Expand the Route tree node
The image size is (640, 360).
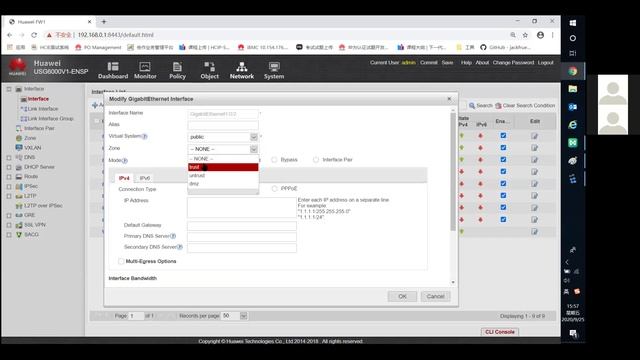[9, 177]
